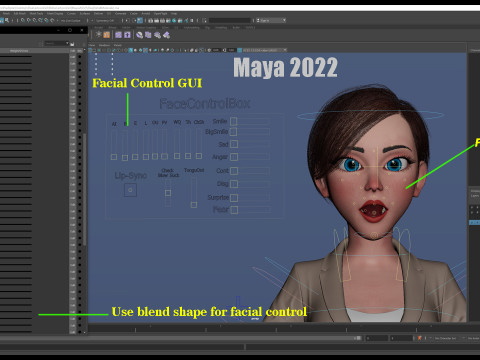Click the first clapperboard render icon
480x360 pixels.
pos(150,20)
